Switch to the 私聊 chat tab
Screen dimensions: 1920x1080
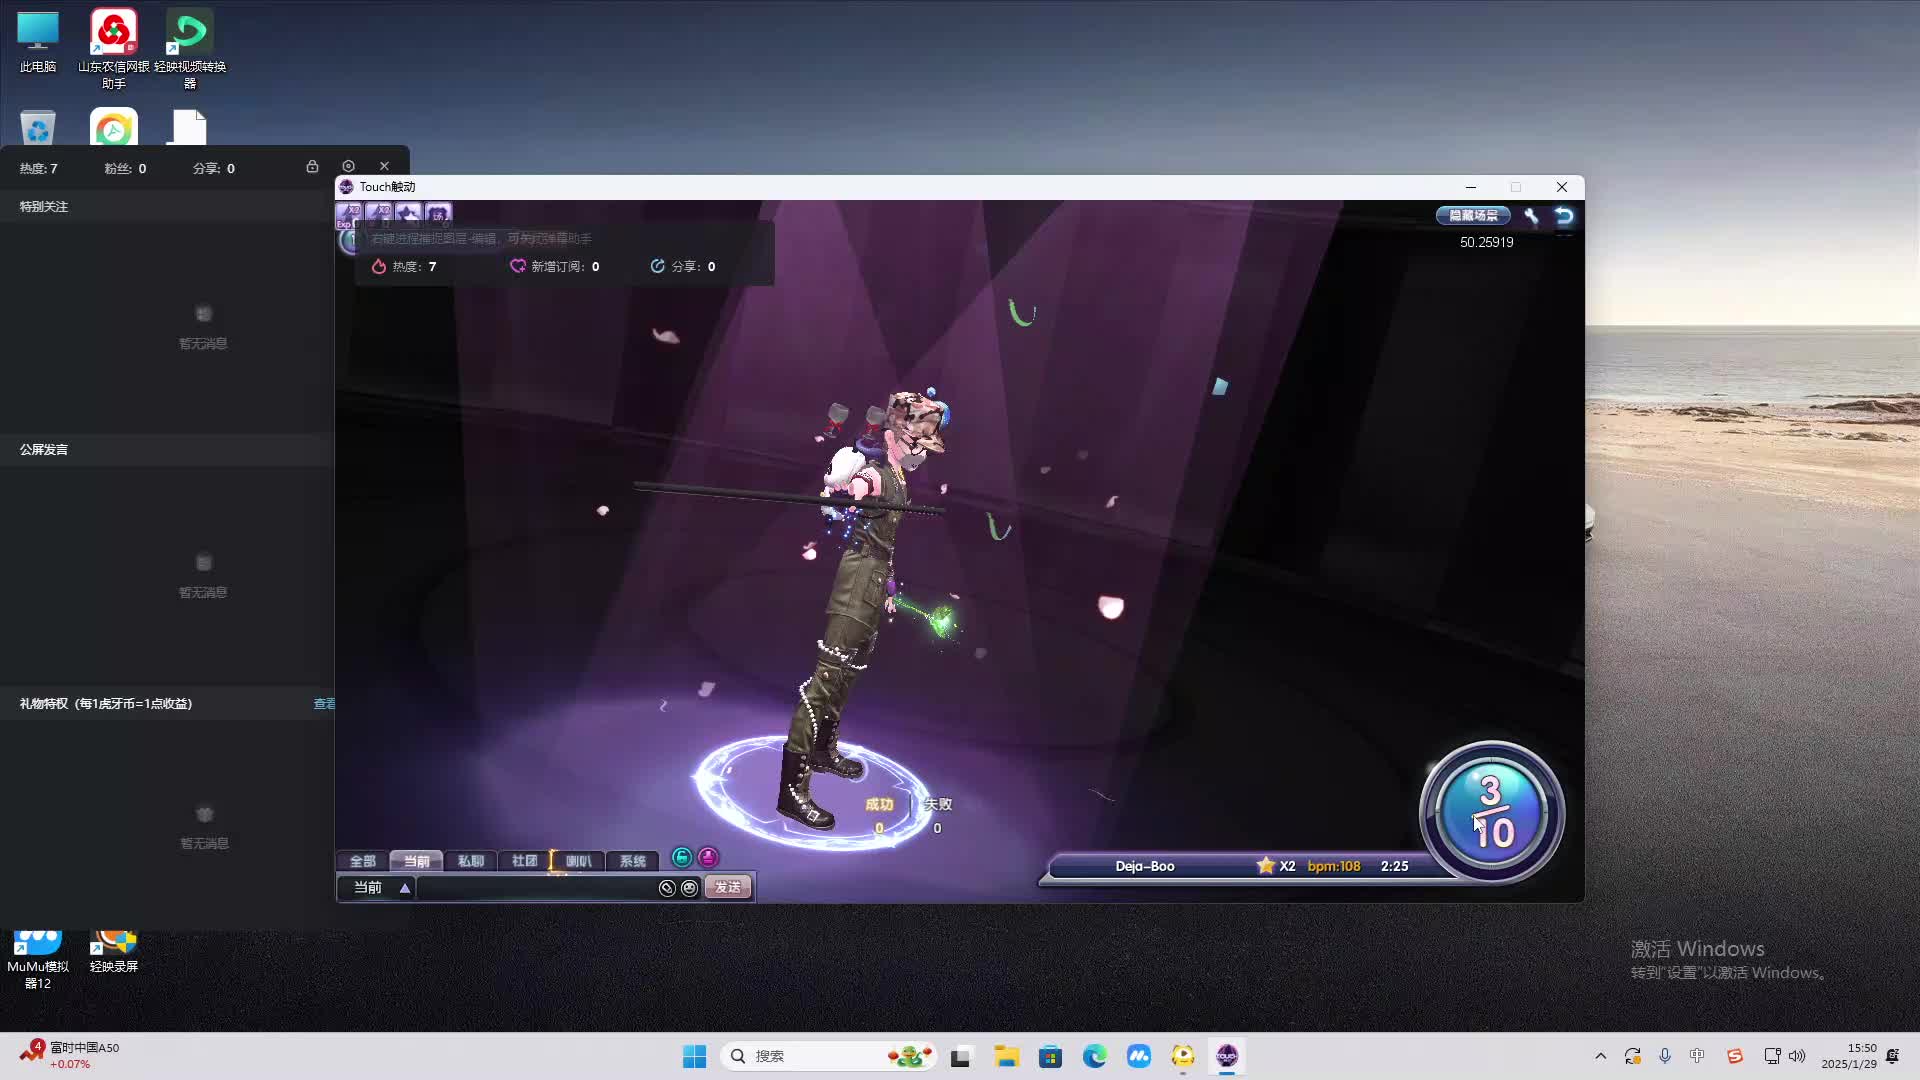[x=470, y=861]
